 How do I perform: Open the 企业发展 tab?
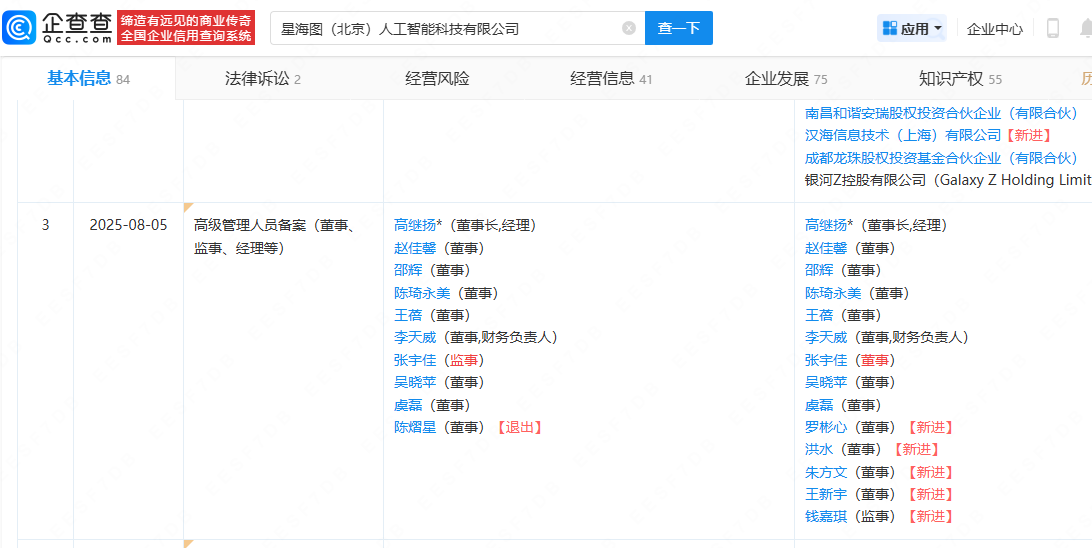pyautogui.click(x=786, y=79)
